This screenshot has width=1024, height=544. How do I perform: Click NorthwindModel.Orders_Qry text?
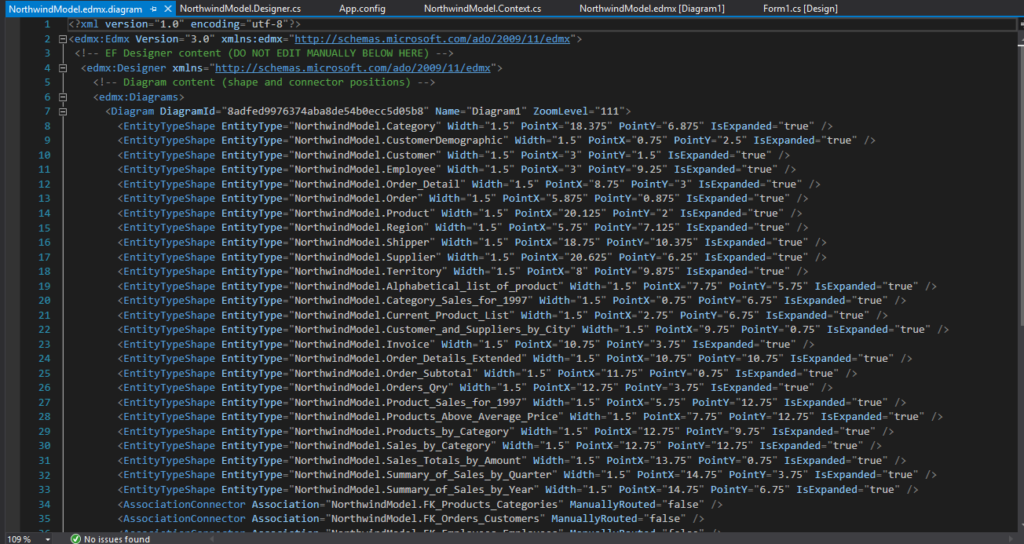[371, 388]
